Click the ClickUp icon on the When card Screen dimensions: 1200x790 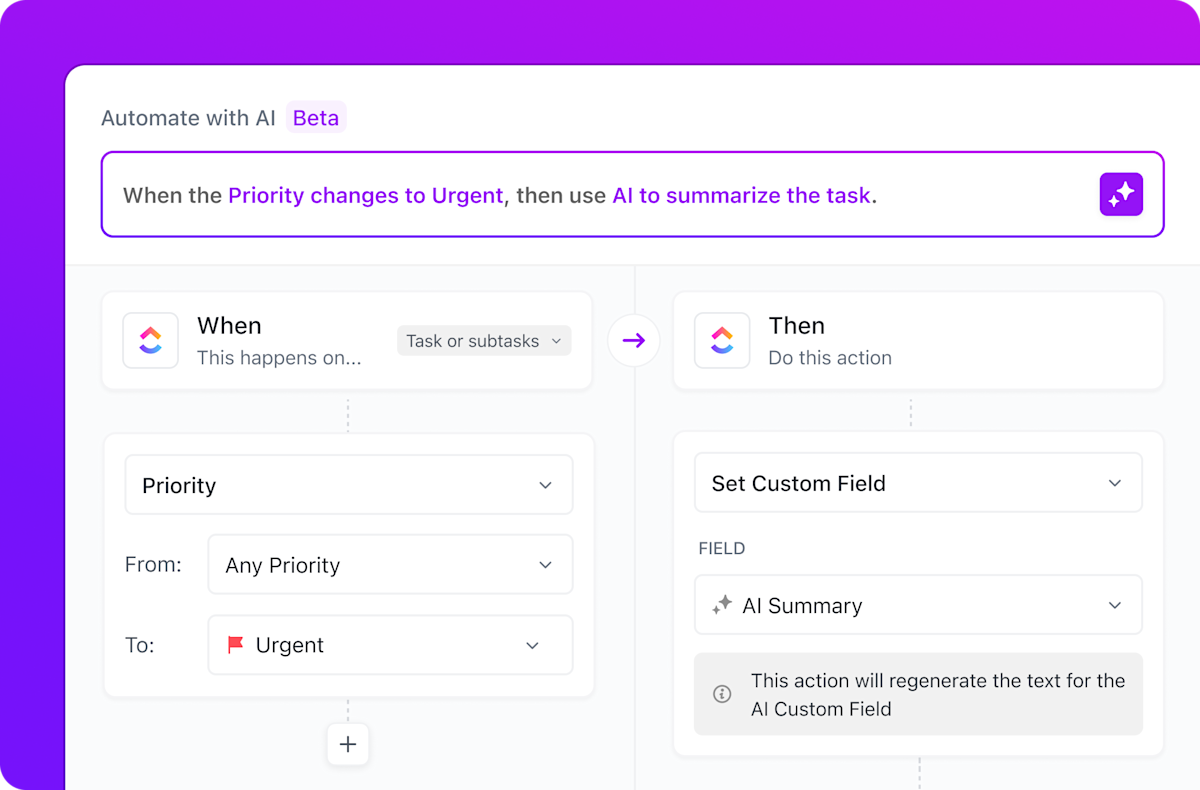[150, 340]
